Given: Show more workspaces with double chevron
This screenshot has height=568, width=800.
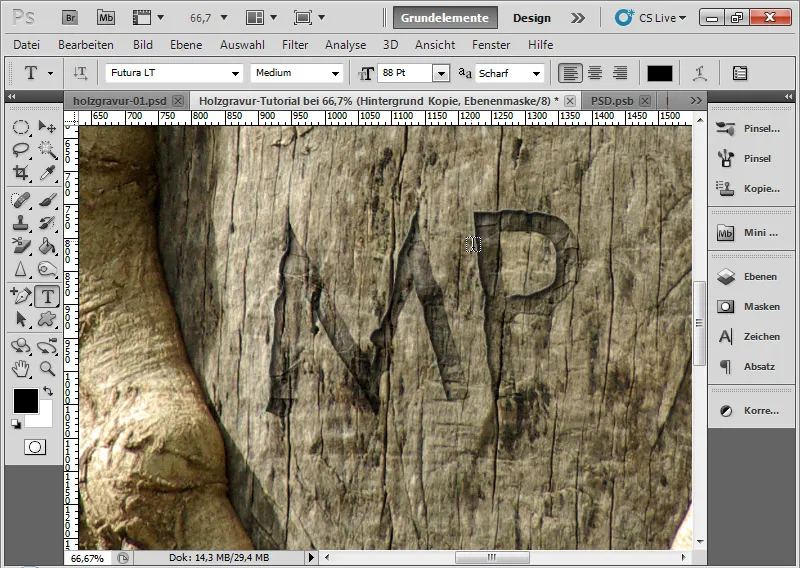Looking at the screenshot, I should pos(578,18).
